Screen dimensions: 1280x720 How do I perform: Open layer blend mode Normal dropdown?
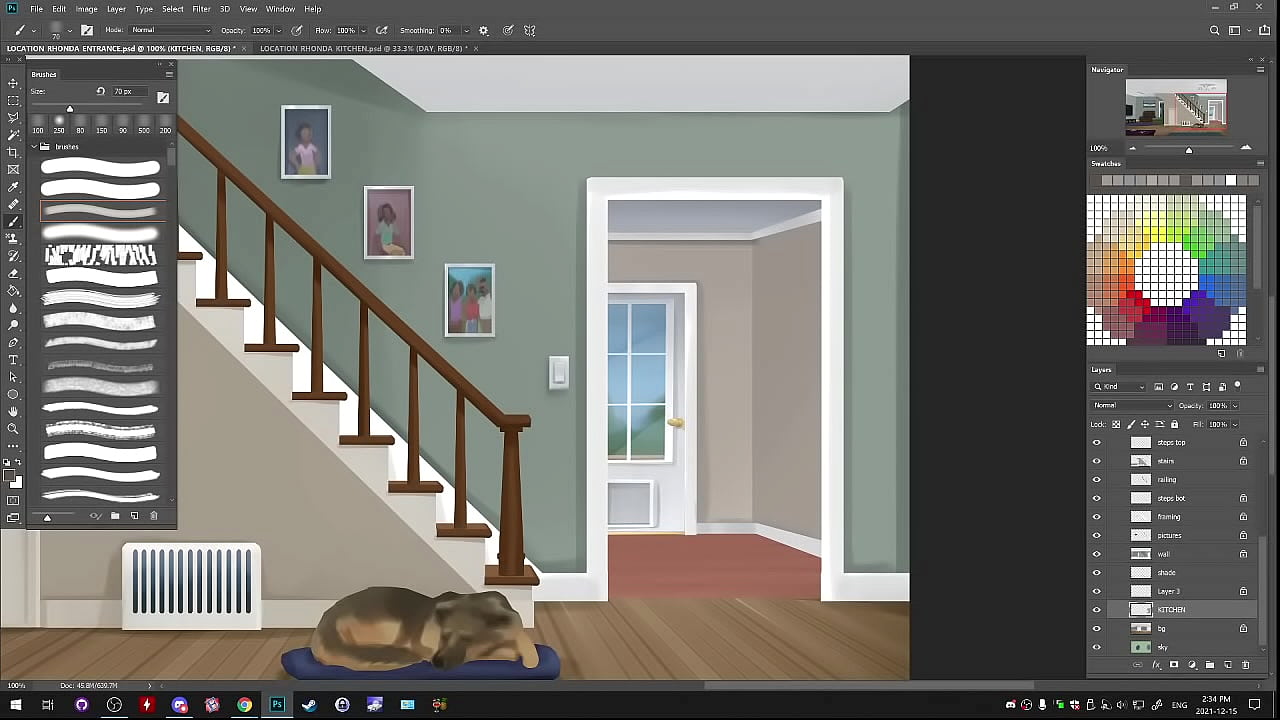(1132, 406)
